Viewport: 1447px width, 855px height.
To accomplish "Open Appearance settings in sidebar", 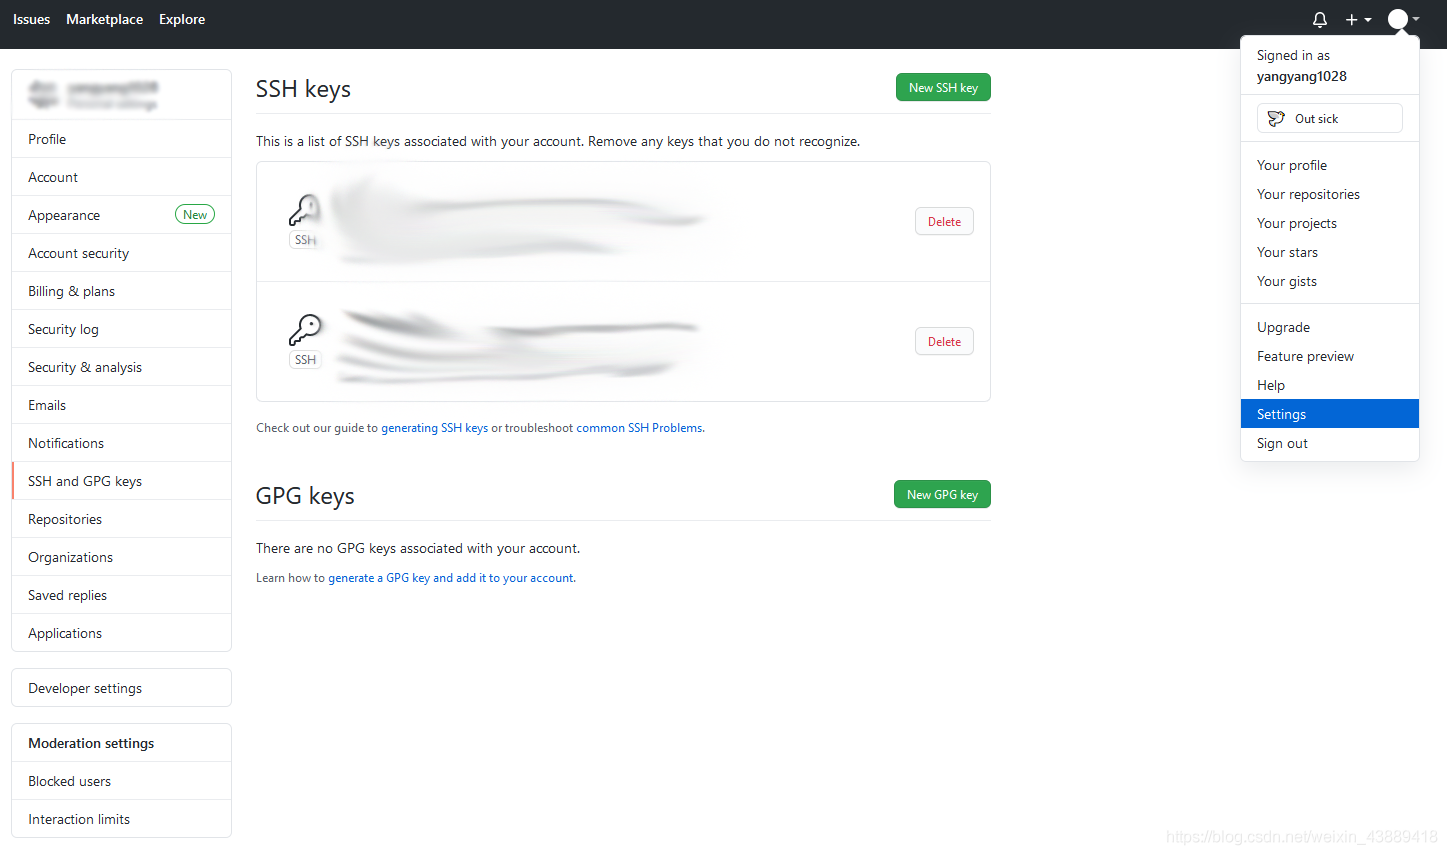I will point(121,215).
